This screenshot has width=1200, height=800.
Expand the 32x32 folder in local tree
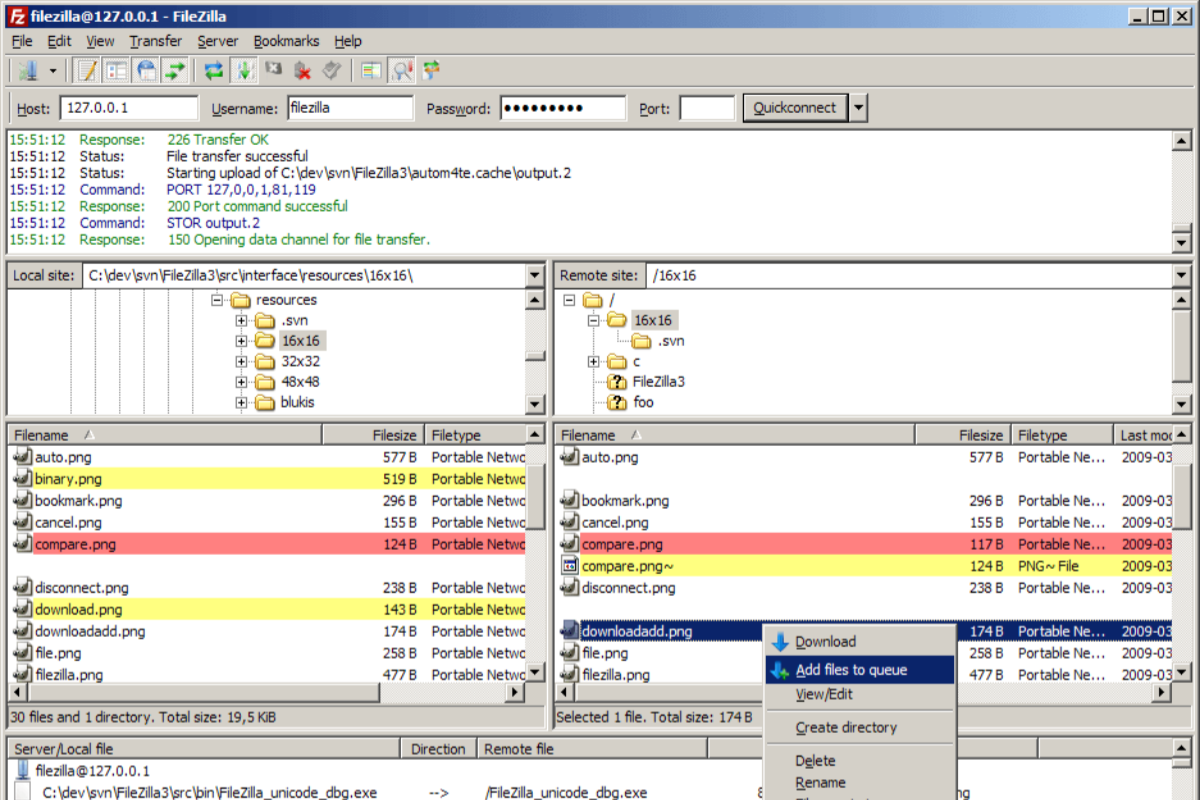tap(241, 361)
